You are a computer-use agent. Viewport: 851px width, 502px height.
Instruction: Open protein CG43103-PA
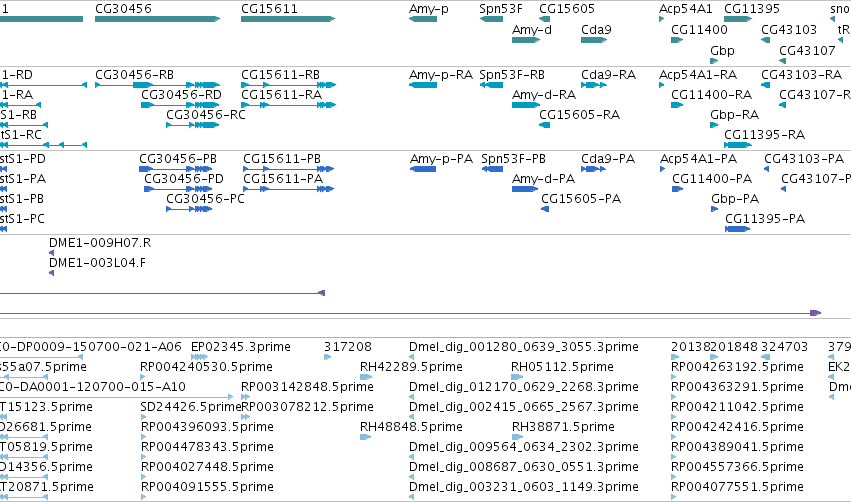click(x=804, y=158)
